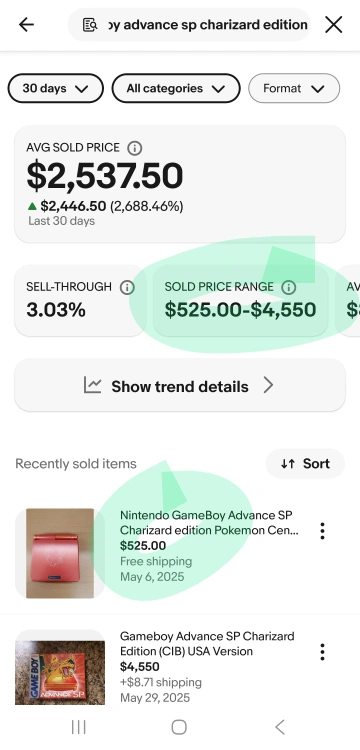Expand the 30 days dropdown
Image resolution: width=360 pixels, height=750 pixels.
pyautogui.click(x=55, y=88)
